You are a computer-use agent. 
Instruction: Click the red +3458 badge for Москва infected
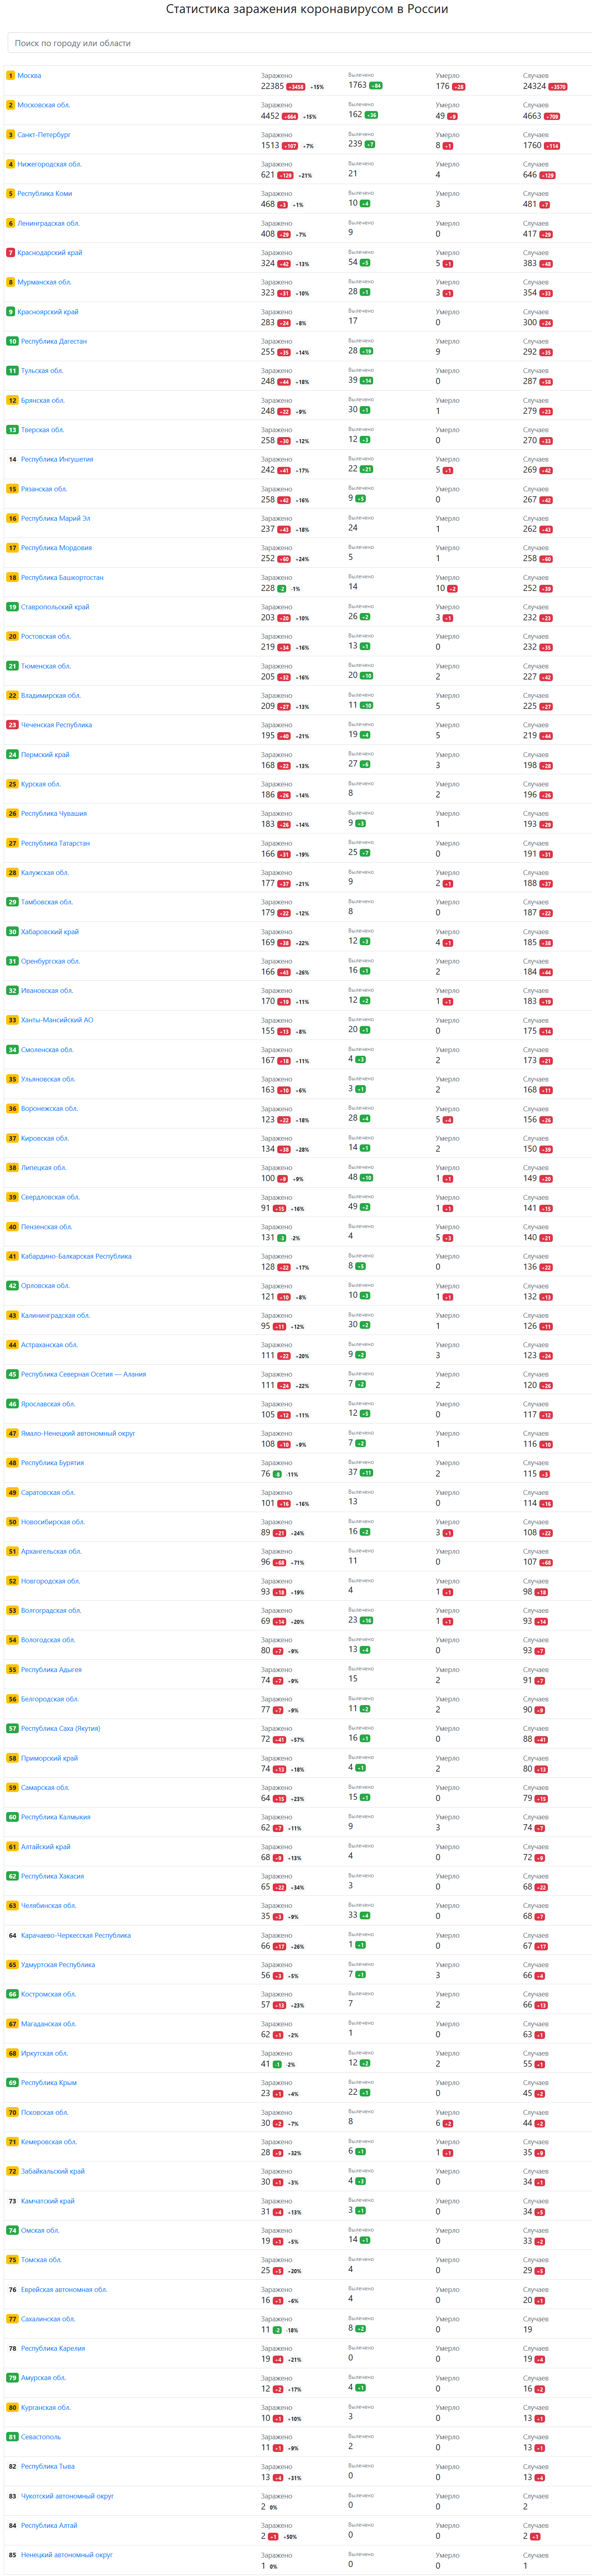296,87
